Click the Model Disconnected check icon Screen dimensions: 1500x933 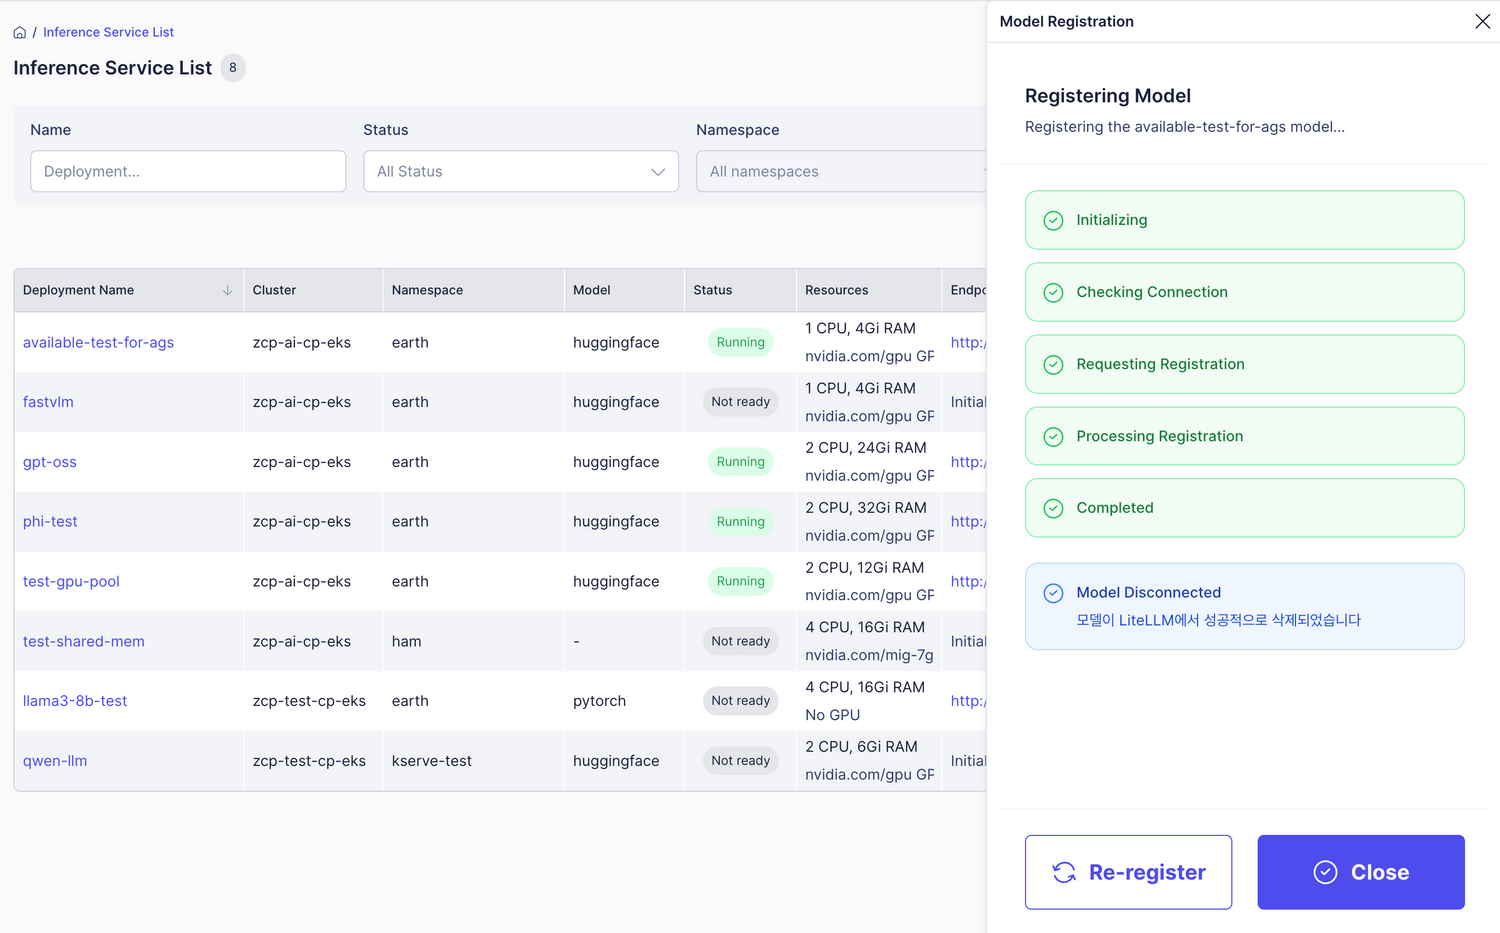pos(1053,593)
